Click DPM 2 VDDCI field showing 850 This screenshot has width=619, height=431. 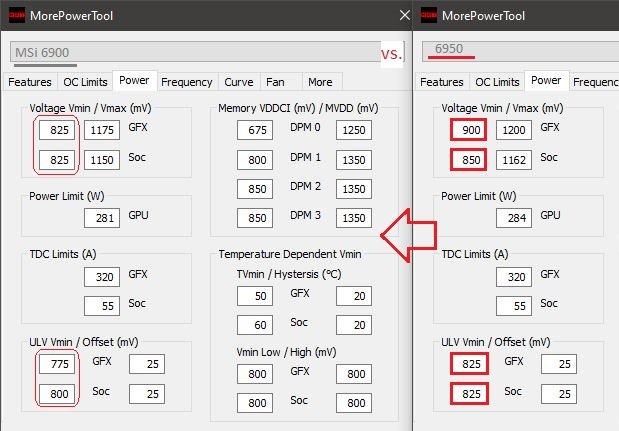click(255, 189)
